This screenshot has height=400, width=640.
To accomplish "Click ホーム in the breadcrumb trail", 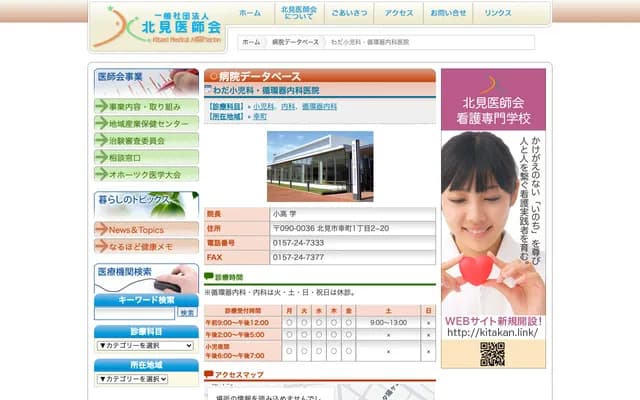I will [251, 42].
